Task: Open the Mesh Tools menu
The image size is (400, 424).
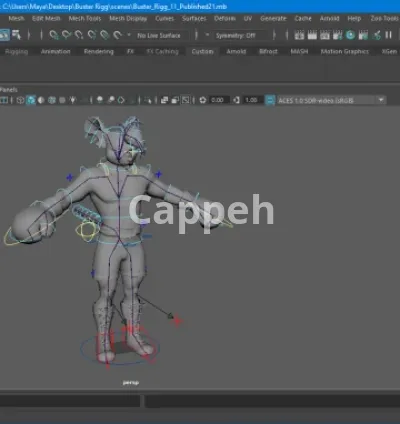Action: [x=85, y=19]
